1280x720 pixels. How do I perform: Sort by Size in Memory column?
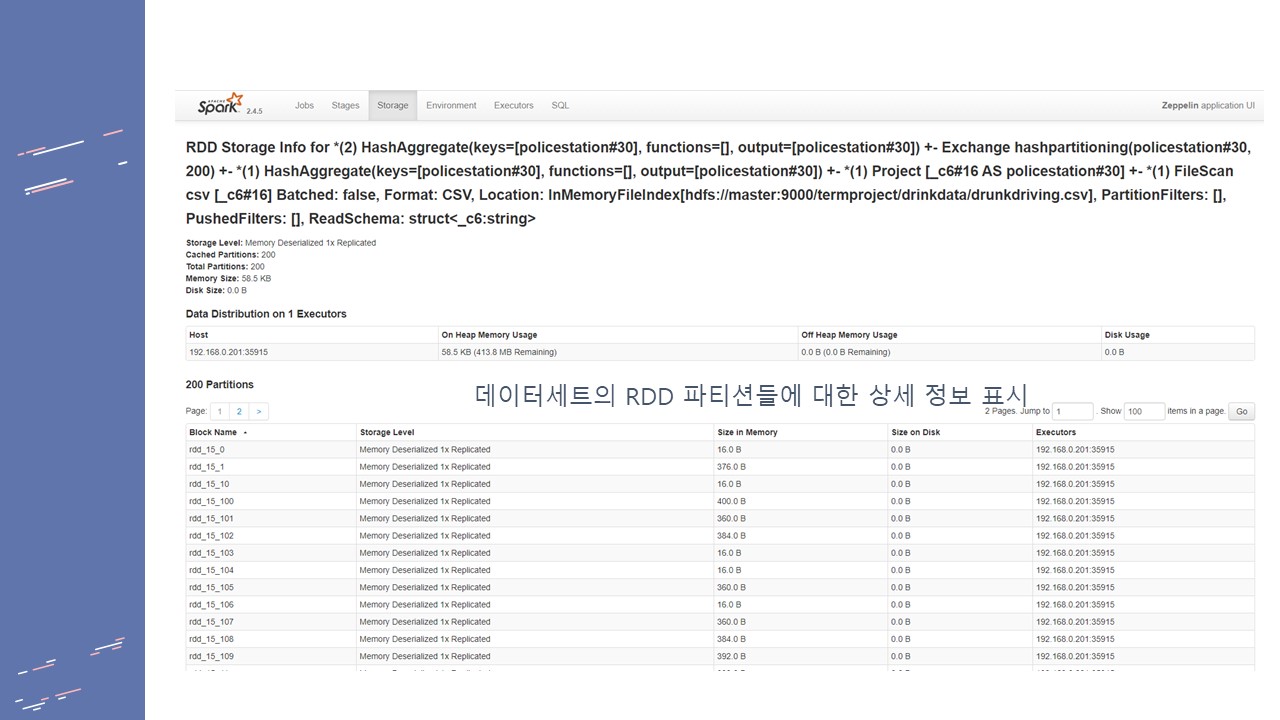[747, 432]
